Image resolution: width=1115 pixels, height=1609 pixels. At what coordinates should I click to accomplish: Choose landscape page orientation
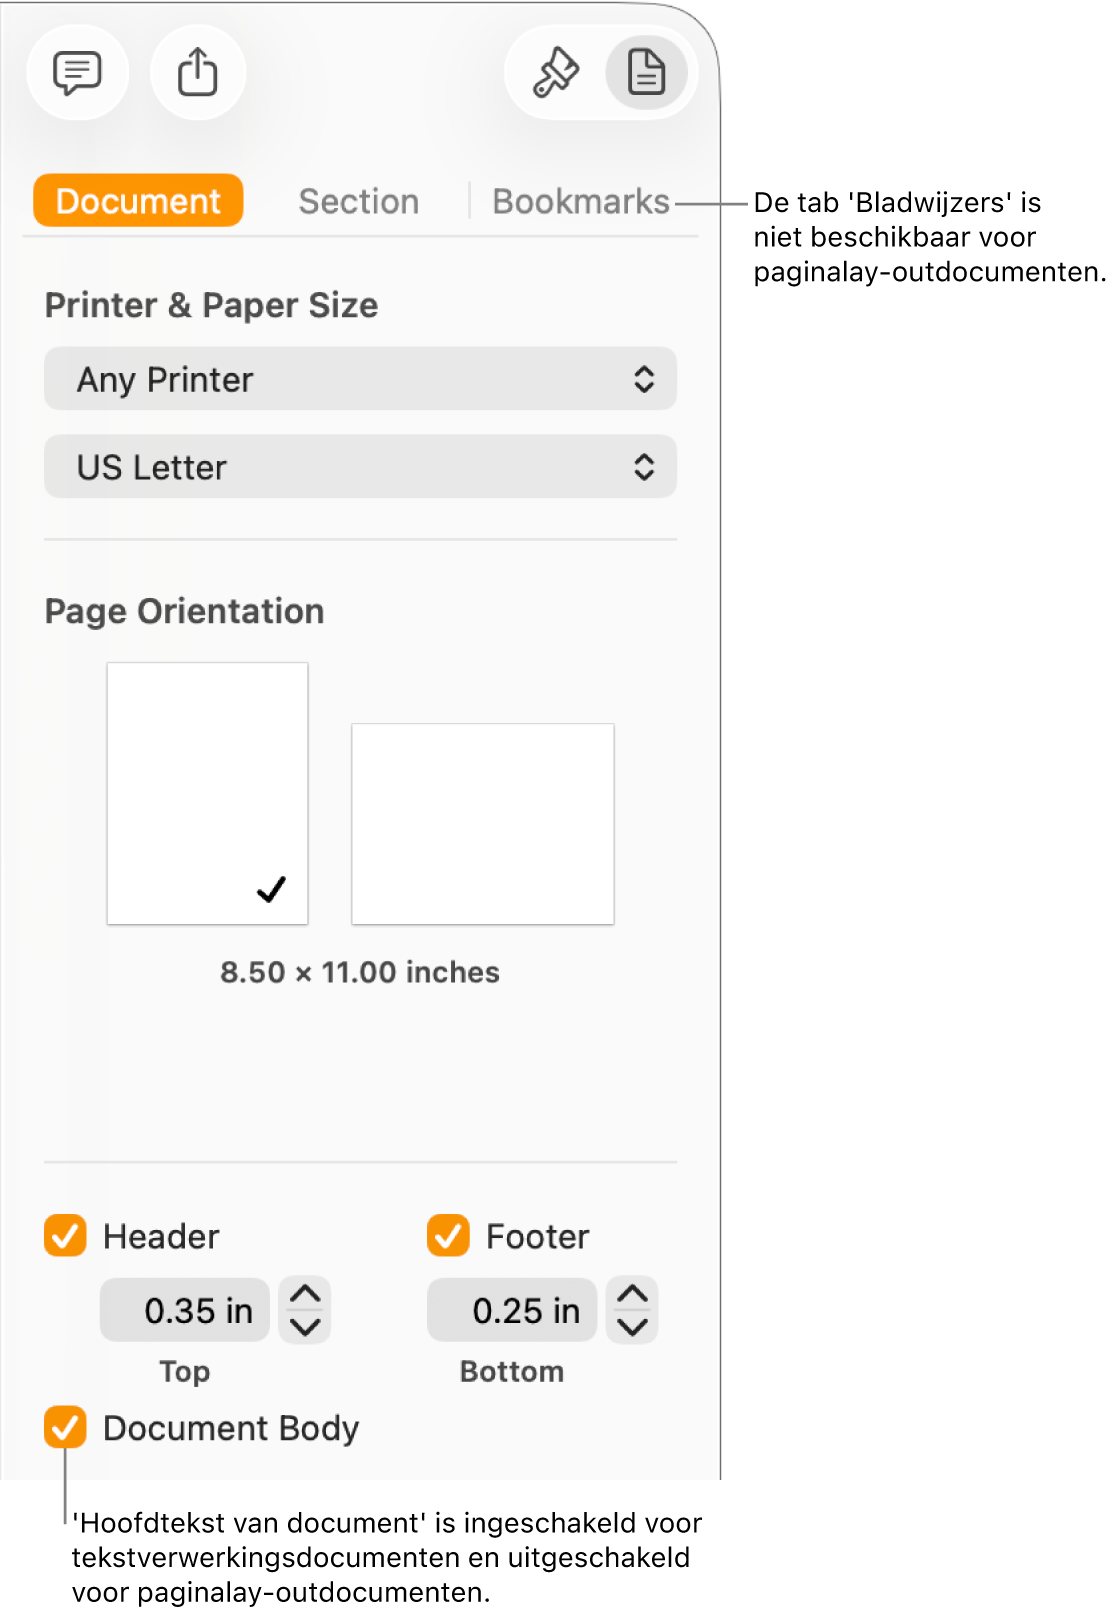click(482, 823)
